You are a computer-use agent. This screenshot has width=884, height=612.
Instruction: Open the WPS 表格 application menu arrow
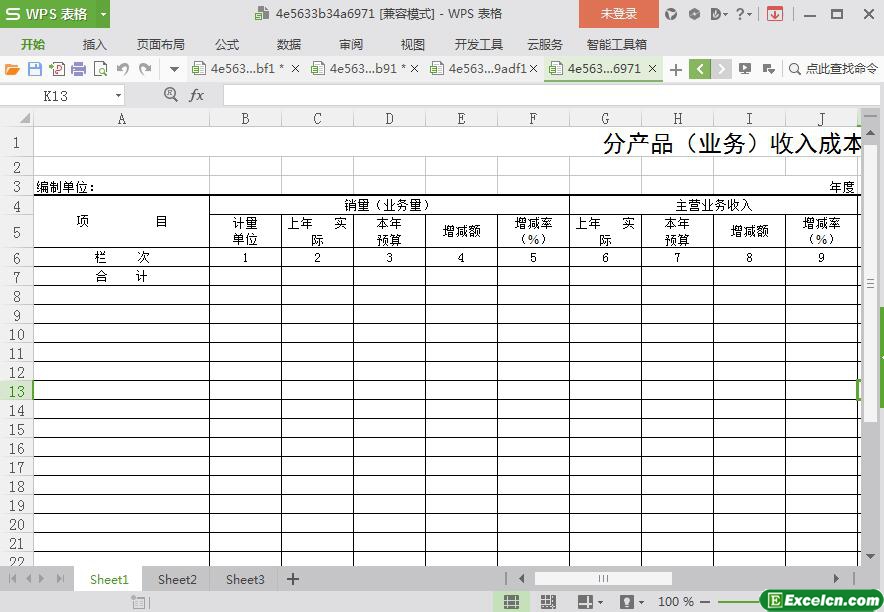(x=103, y=14)
